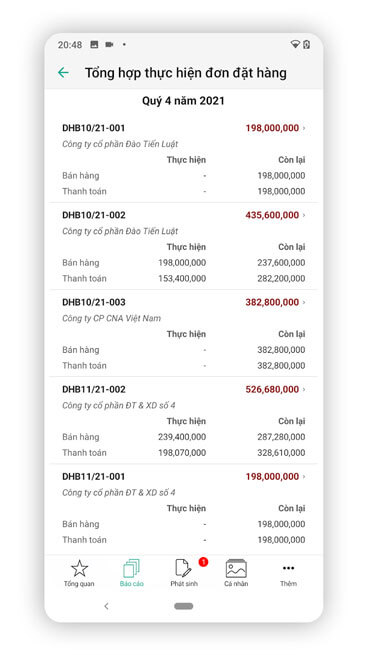The image size is (367, 655).
Task: Select the Báo cáo documents icon
Action: (132, 569)
